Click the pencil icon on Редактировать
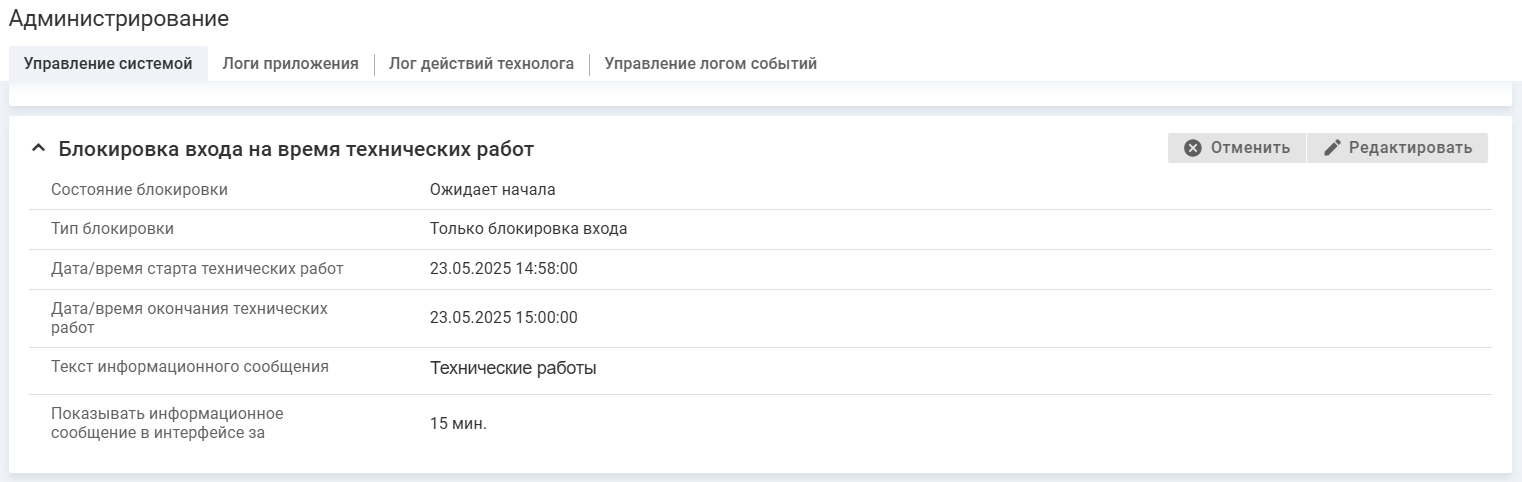 tap(1331, 148)
